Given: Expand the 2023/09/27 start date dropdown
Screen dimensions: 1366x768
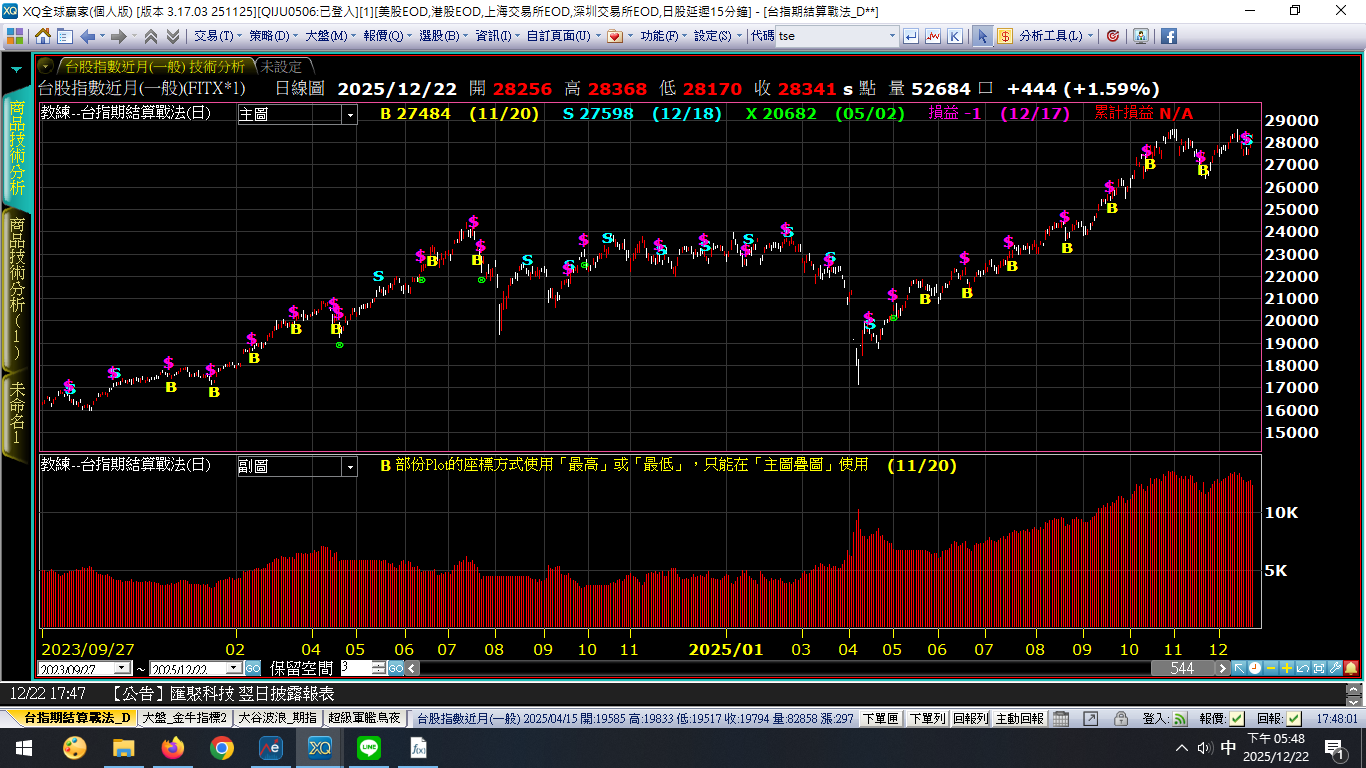Looking at the screenshot, I should pyautogui.click(x=122, y=668).
